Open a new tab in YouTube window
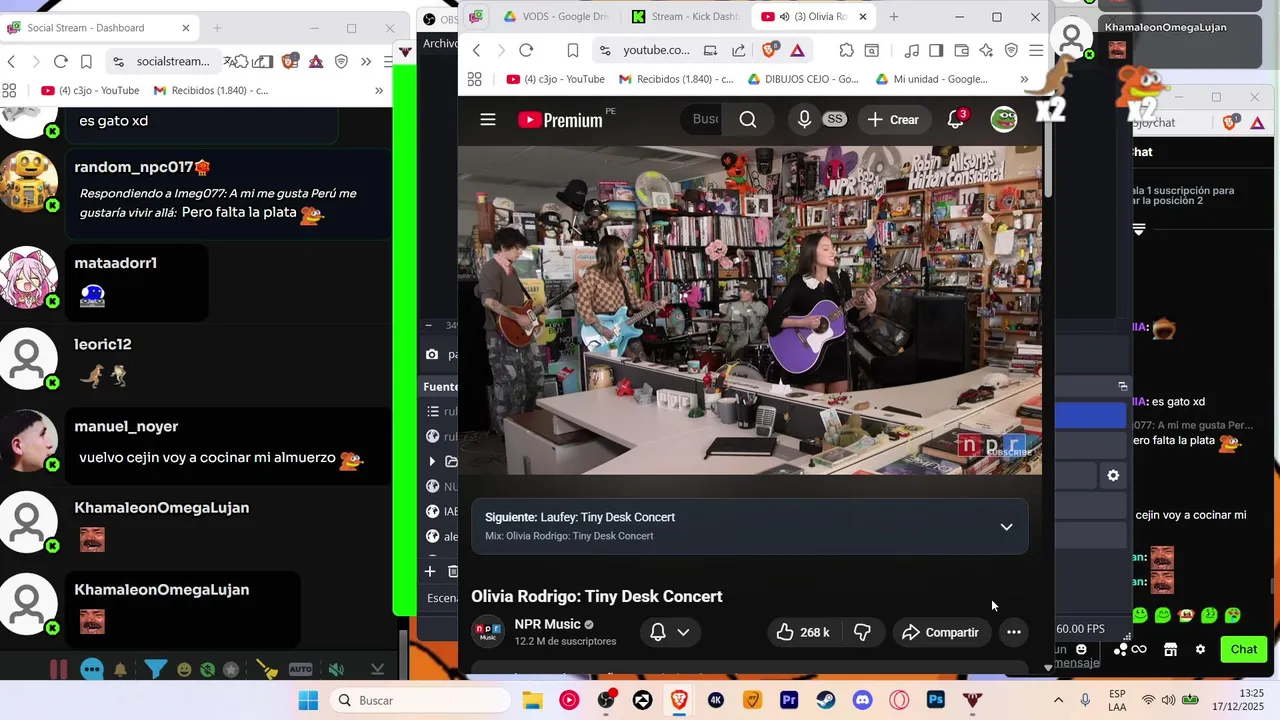1280x720 pixels. (894, 17)
